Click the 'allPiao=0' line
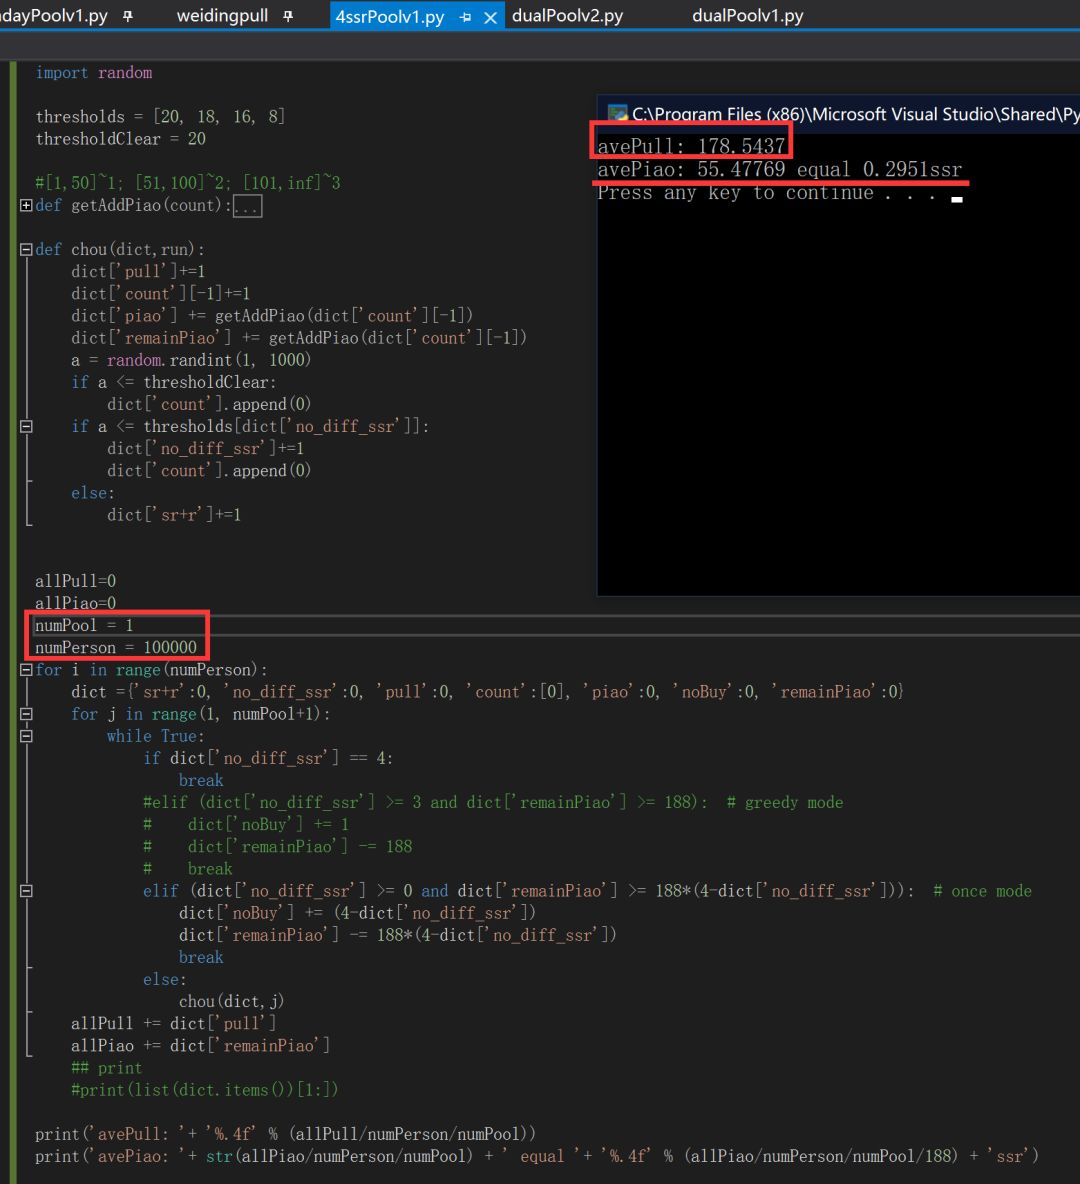 [x=76, y=603]
